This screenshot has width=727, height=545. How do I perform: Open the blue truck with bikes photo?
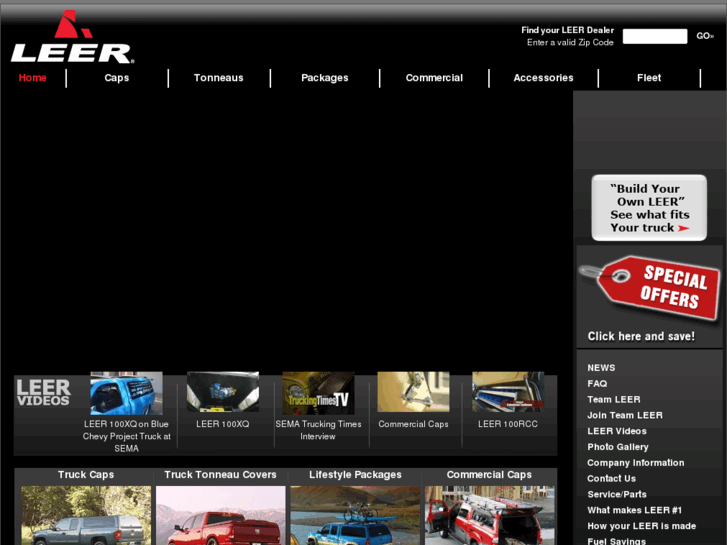coord(355,515)
